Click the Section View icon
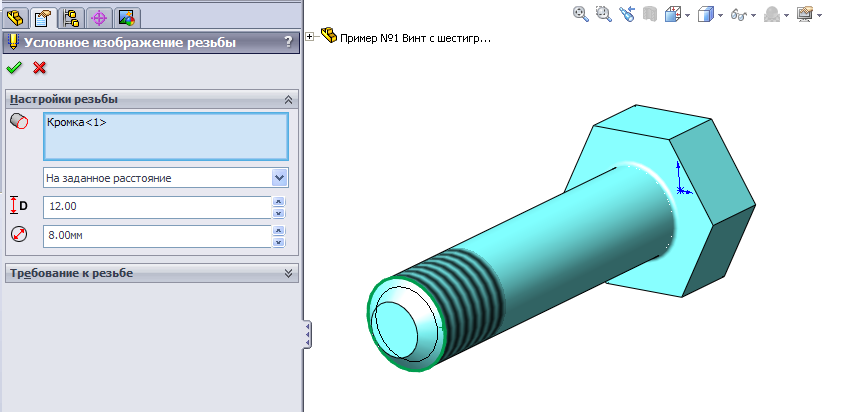The image size is (857, 412). click(649, 14)
